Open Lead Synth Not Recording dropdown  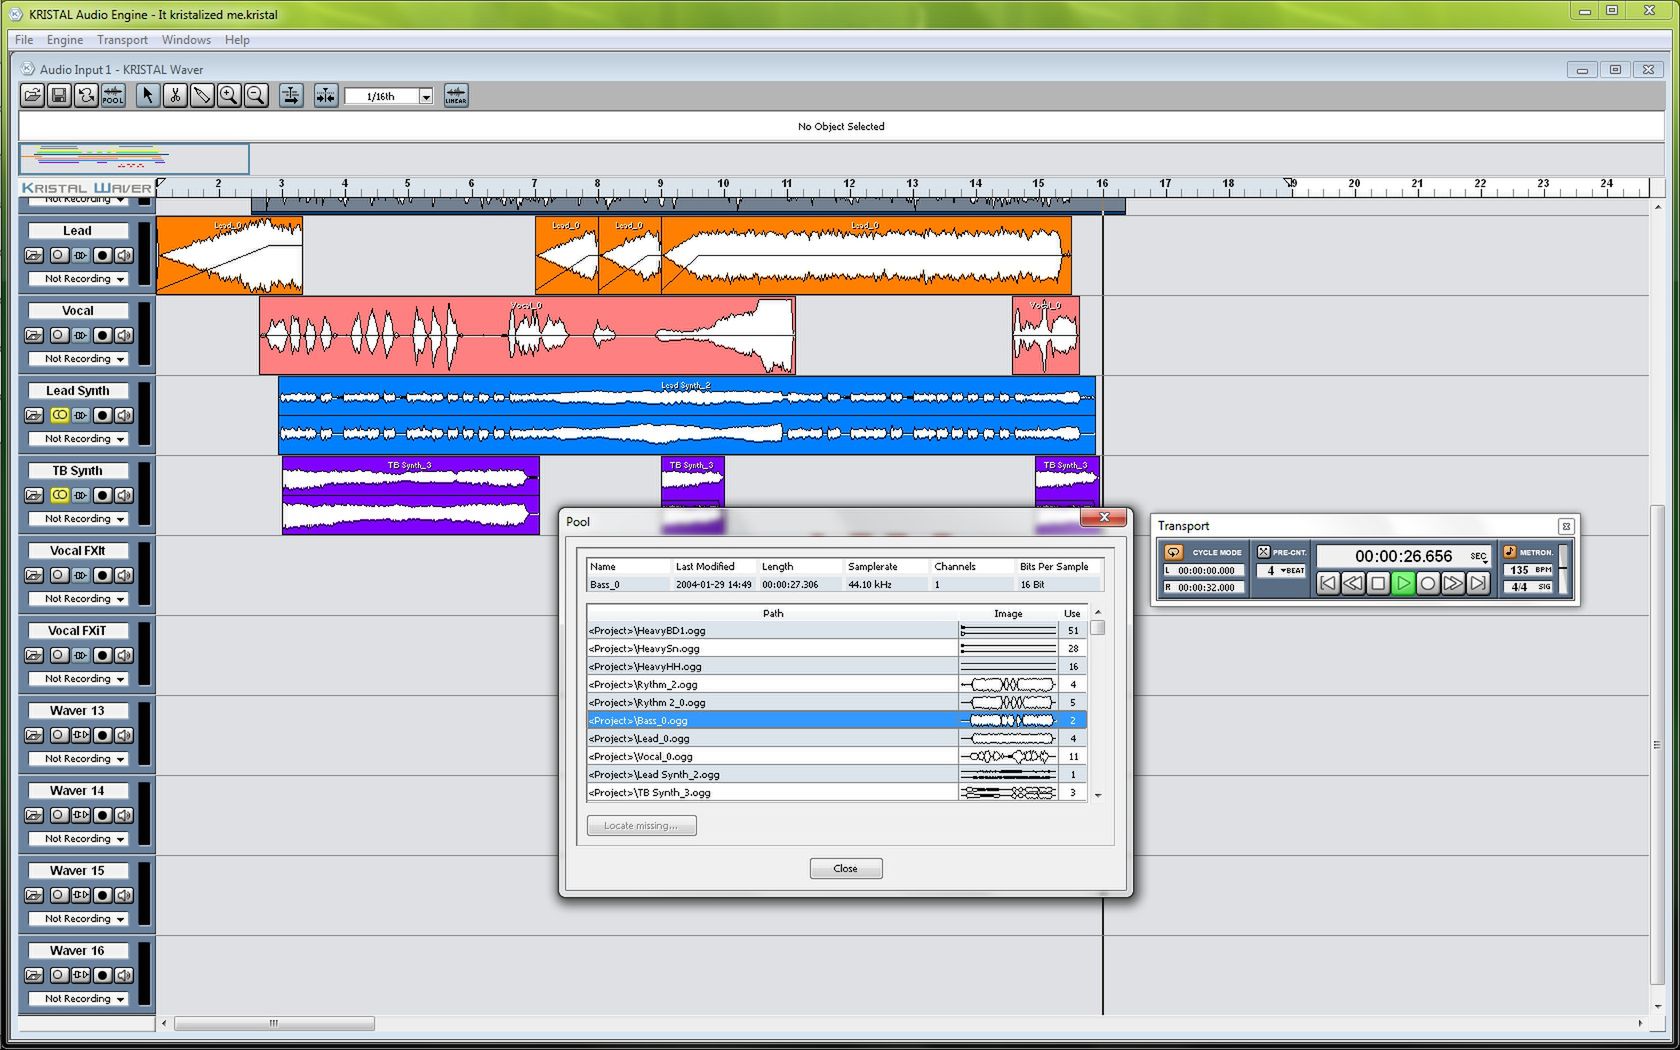point(79,439)
